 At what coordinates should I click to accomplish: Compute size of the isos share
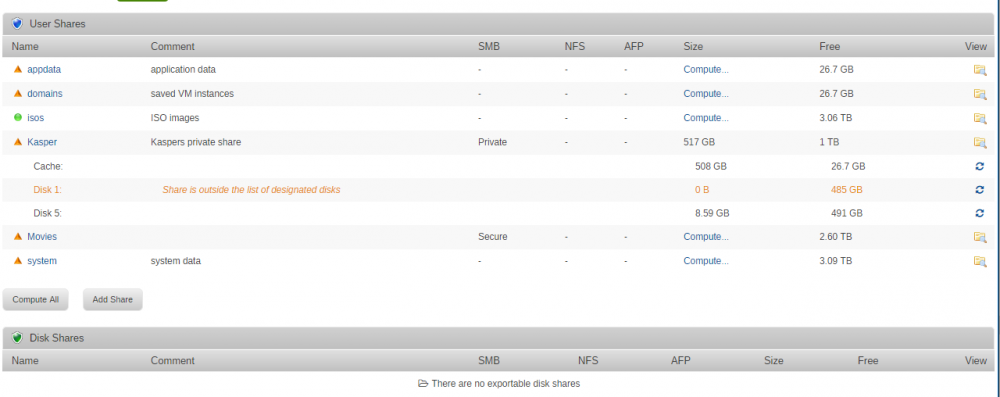tap(706, 118)
